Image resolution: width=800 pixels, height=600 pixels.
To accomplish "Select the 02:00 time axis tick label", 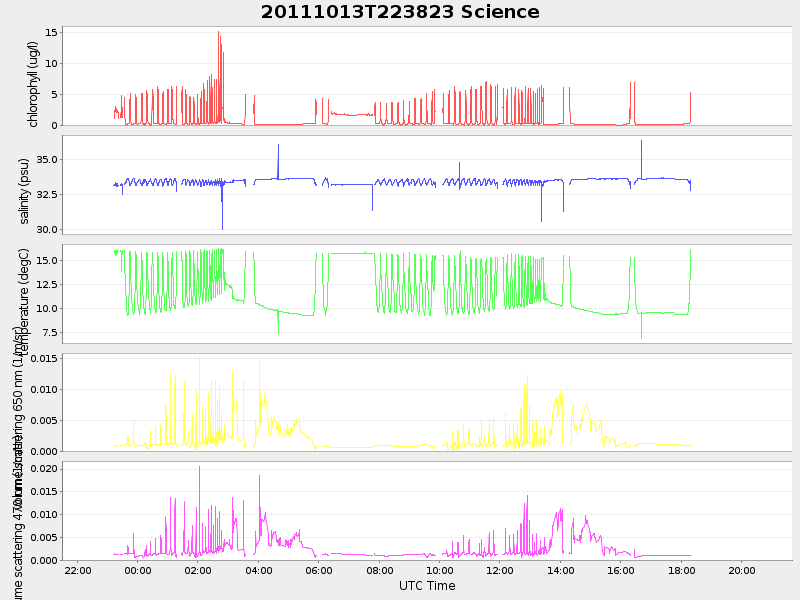I will coord(198,570).
